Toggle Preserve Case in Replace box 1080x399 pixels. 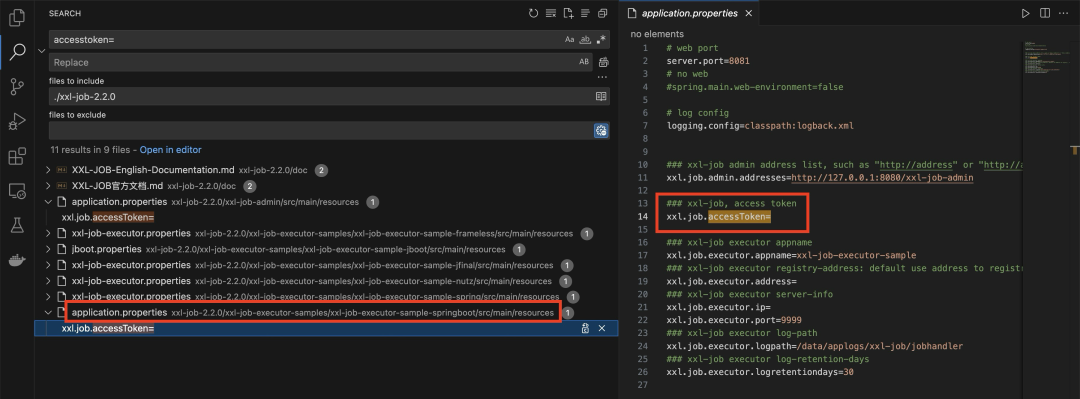[584, 62]
